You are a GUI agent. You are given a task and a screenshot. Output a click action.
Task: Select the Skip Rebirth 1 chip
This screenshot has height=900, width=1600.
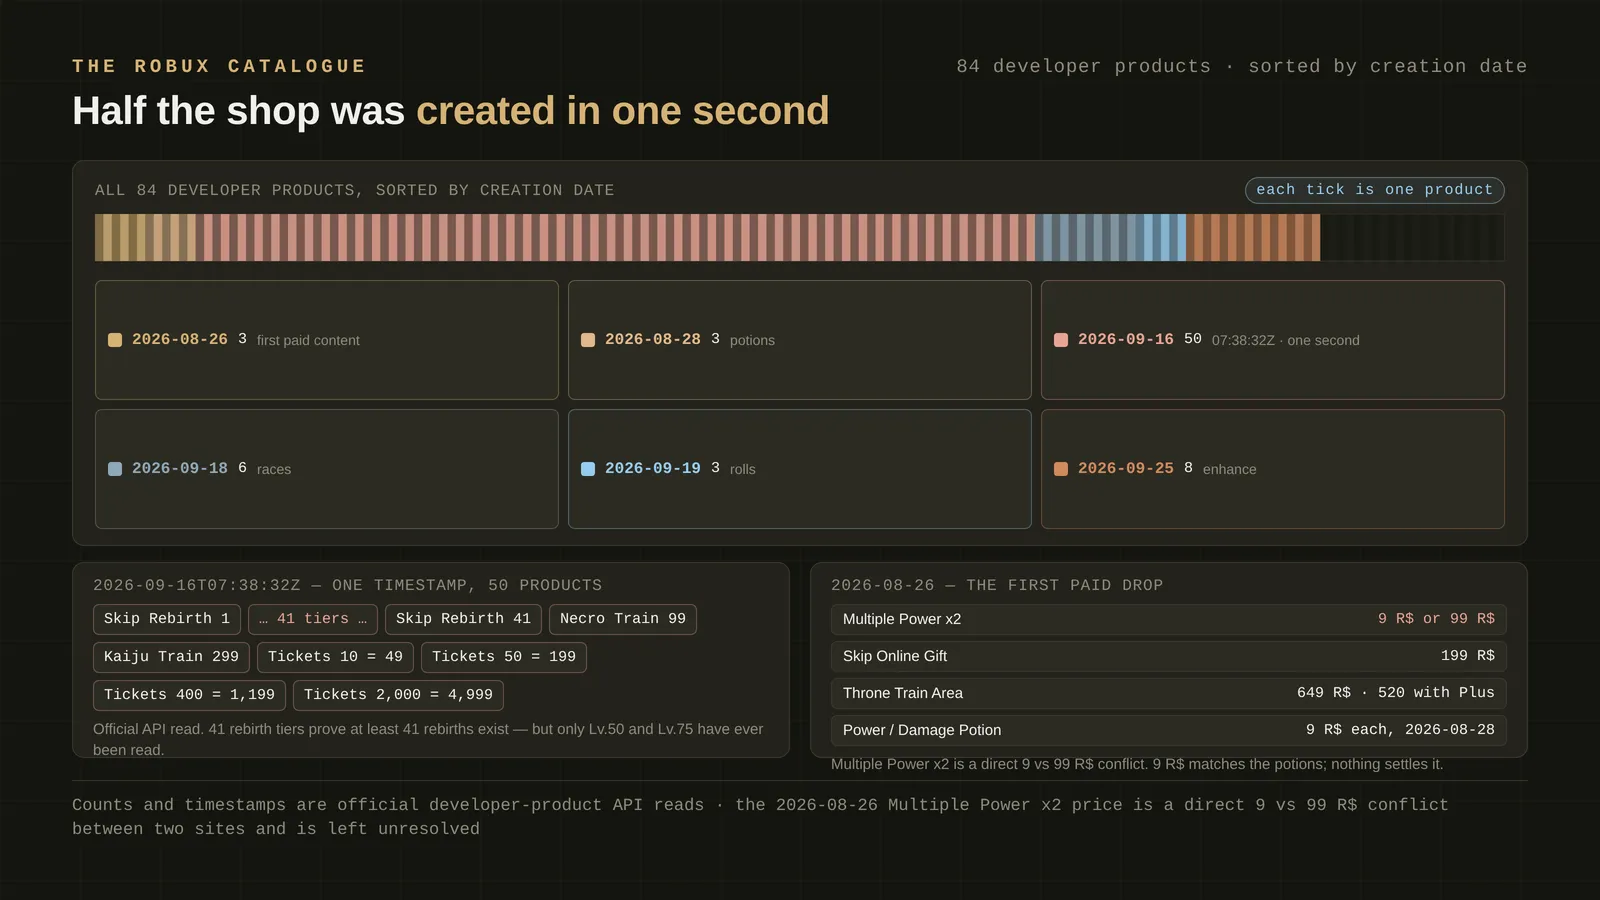[x=167, y=619]
